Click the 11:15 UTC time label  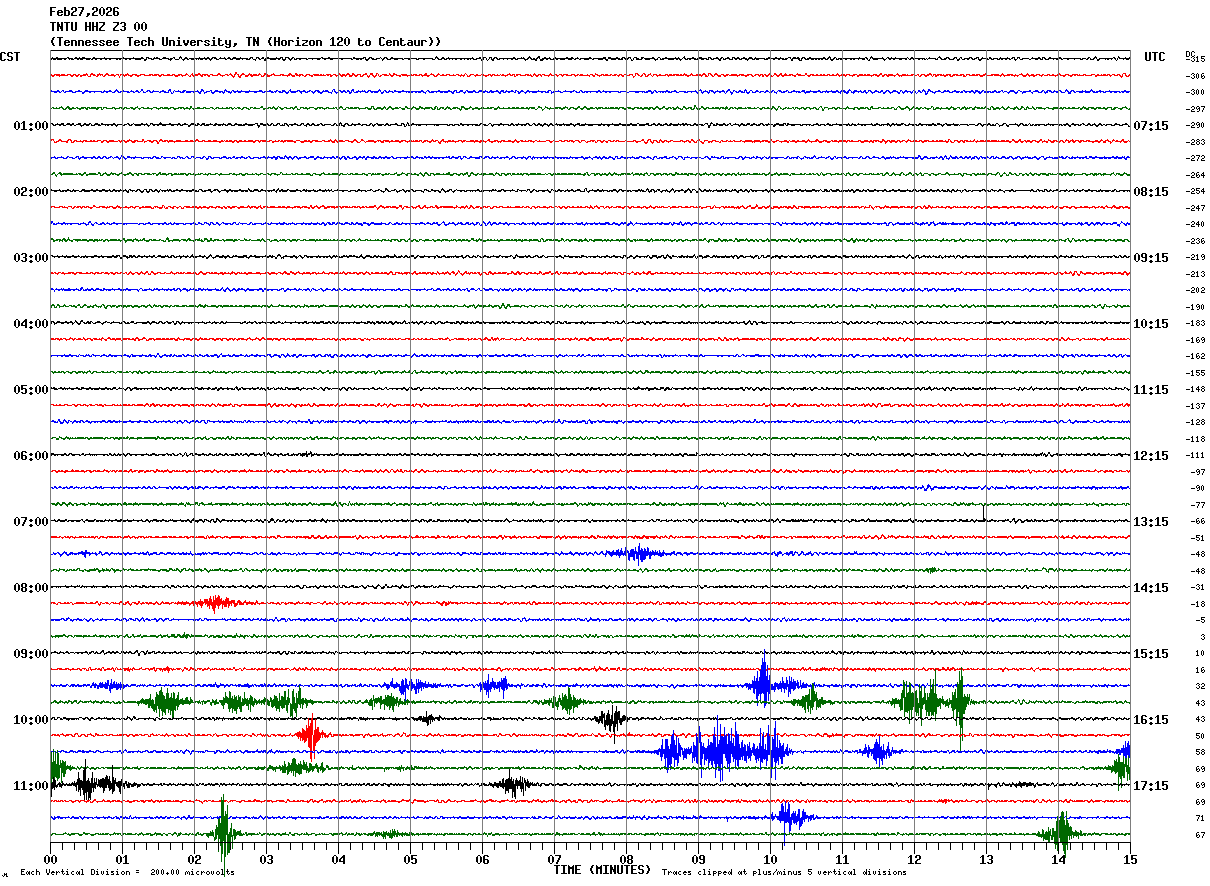[1151, 390]
